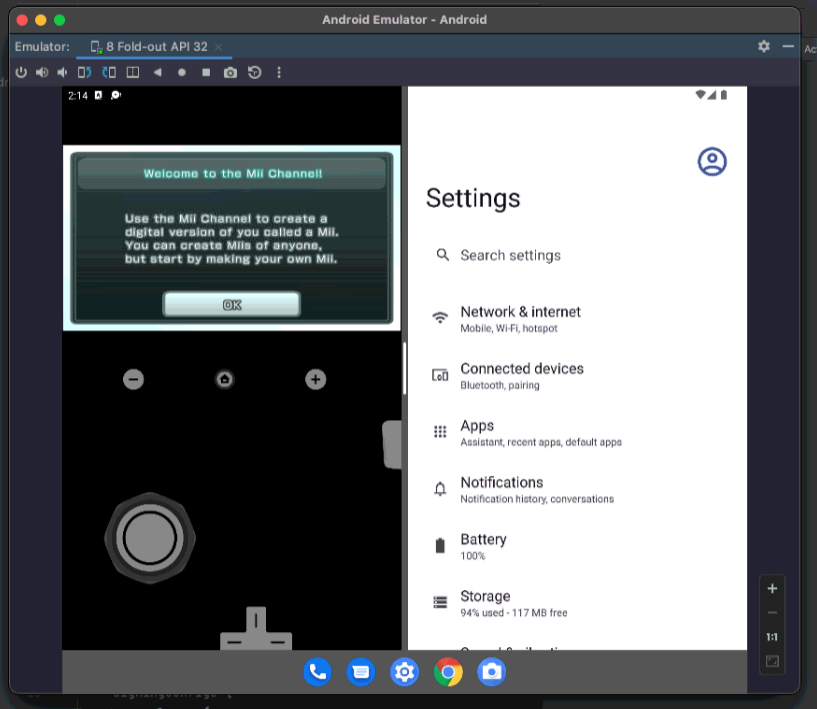The image size is (817, 709).
Task: Launch Camera app from taskbar
Action: 491,672
